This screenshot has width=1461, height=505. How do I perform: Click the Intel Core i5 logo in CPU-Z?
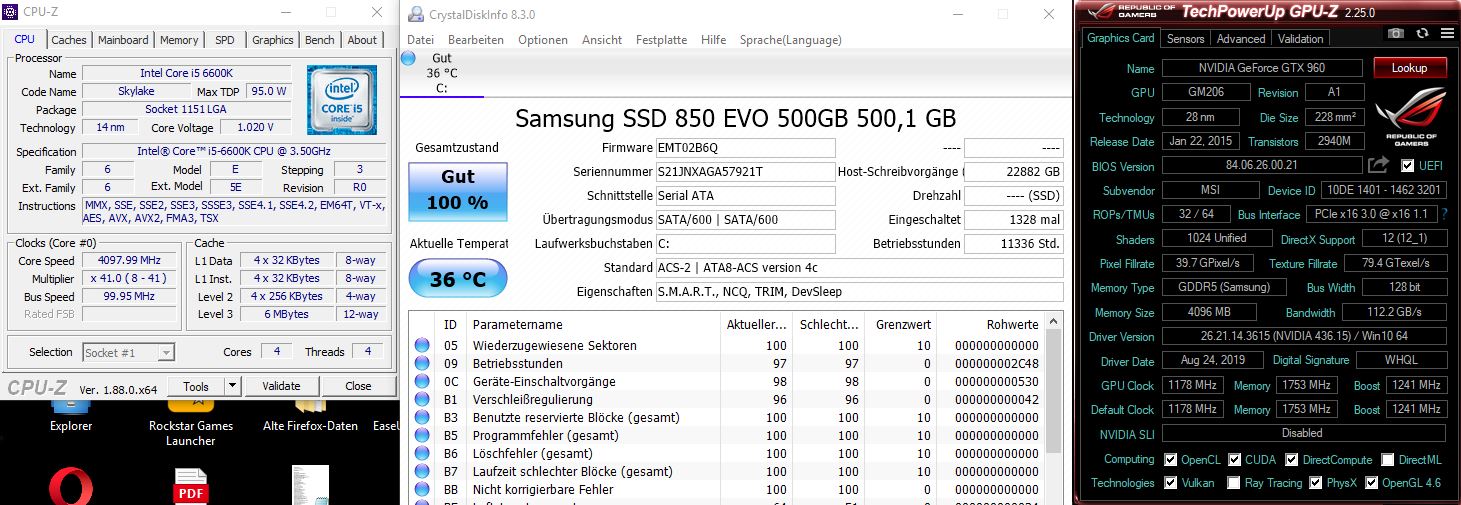pos(342,100)
